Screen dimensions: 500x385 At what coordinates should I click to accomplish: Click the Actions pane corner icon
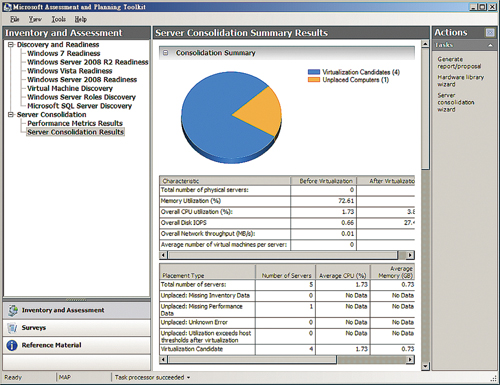click(490, 32)
